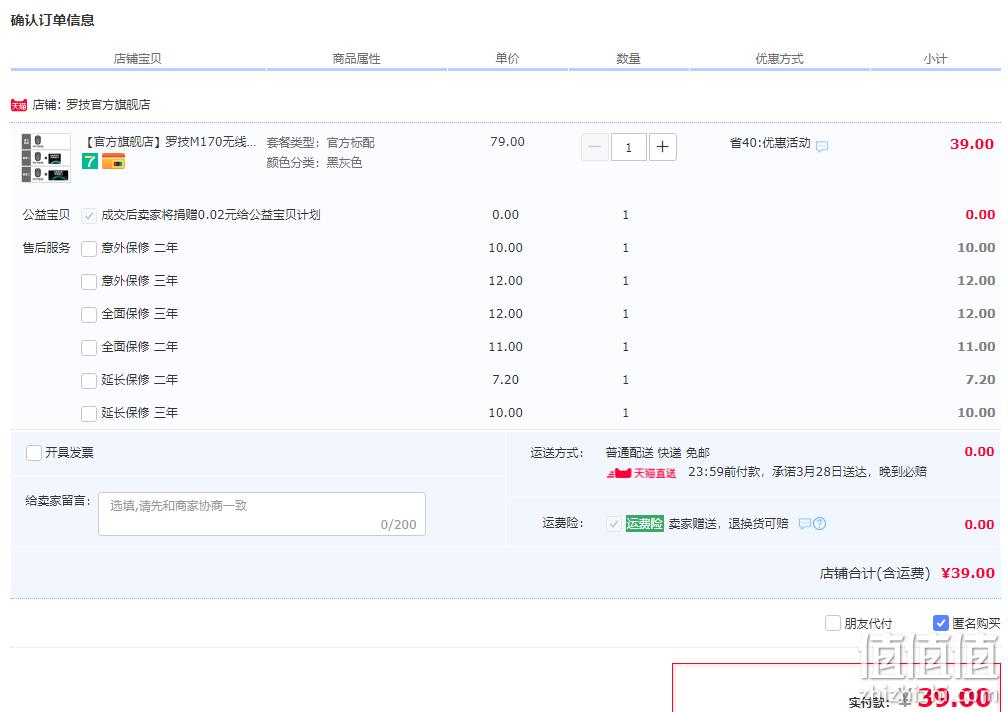Open the comment bubble beside 退换货可赔
This screenshot has width=1008, height=712.
804,524
